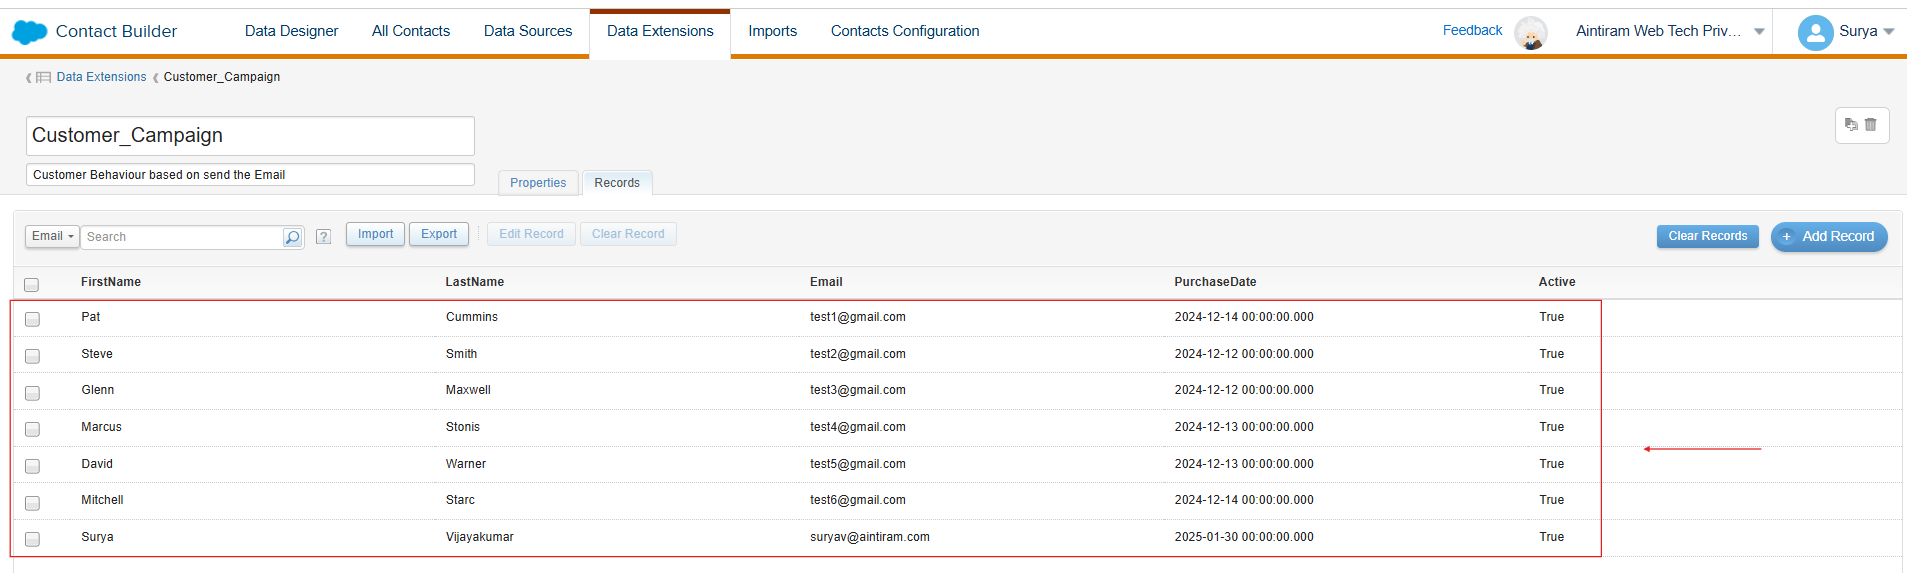Click the table icon in breadcrumb

[43, 77]
